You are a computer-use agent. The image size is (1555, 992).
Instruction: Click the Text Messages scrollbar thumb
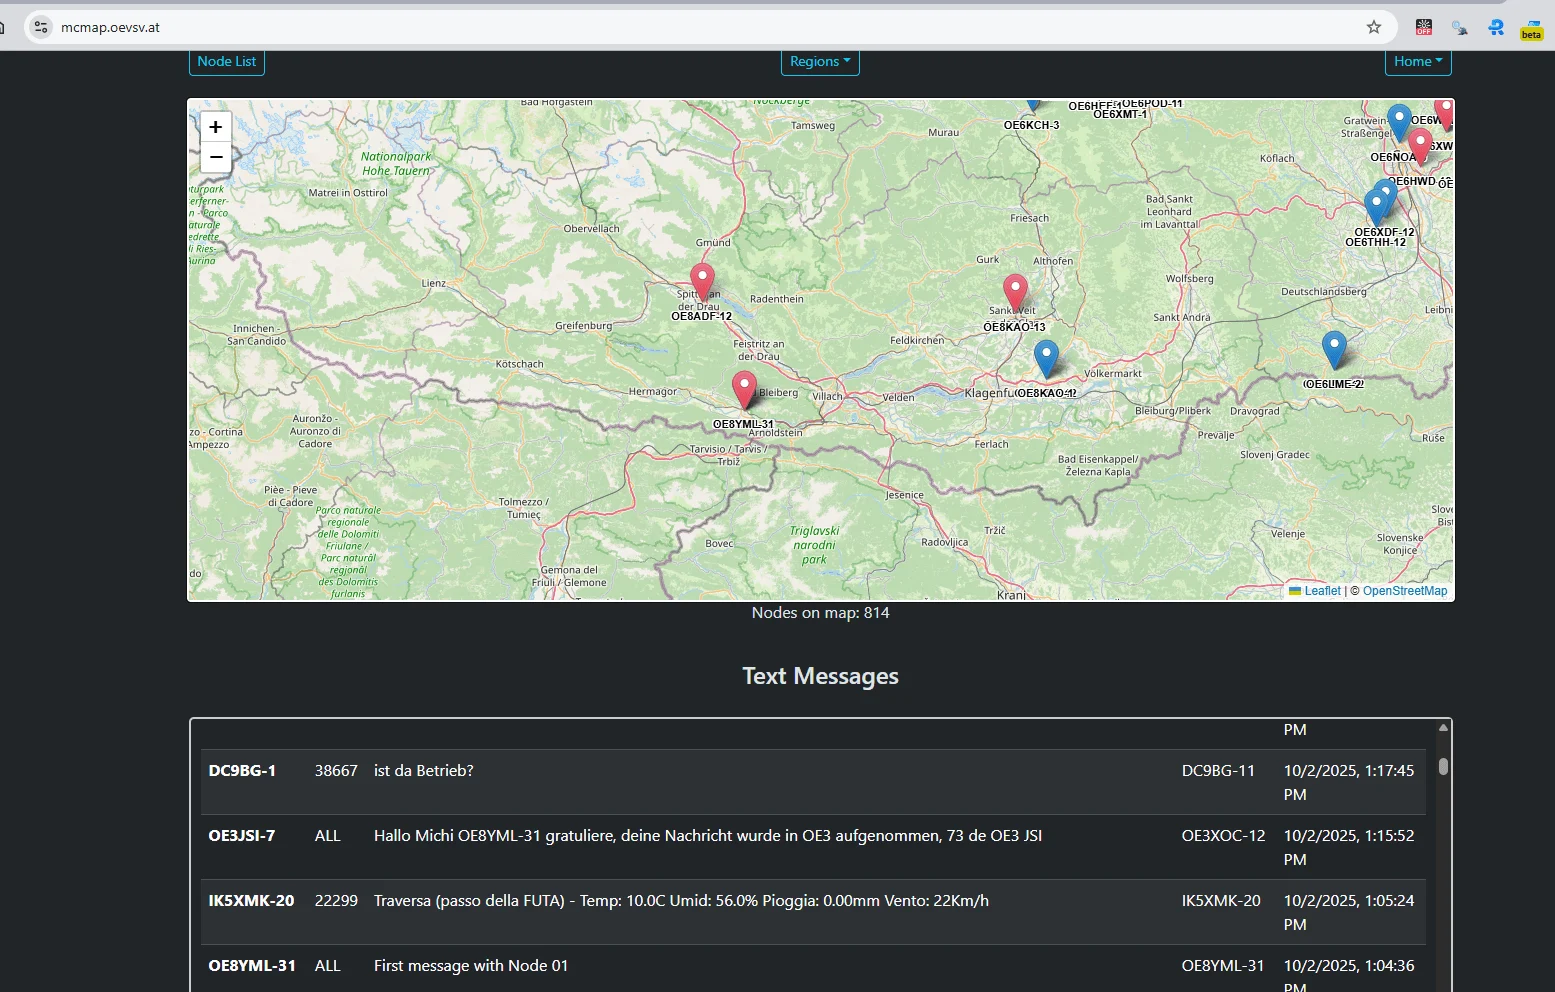click(x=1442, y=766)
